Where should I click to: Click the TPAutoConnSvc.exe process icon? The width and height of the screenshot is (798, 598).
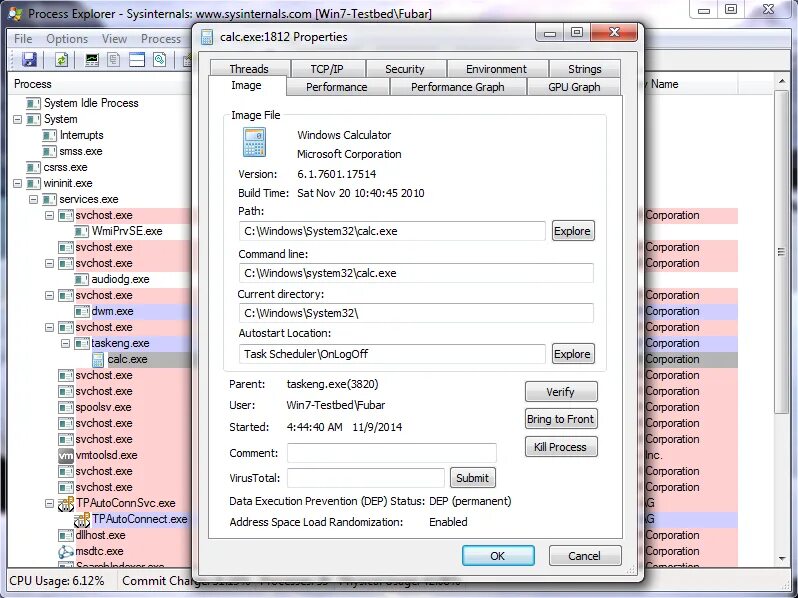(66, 503)
